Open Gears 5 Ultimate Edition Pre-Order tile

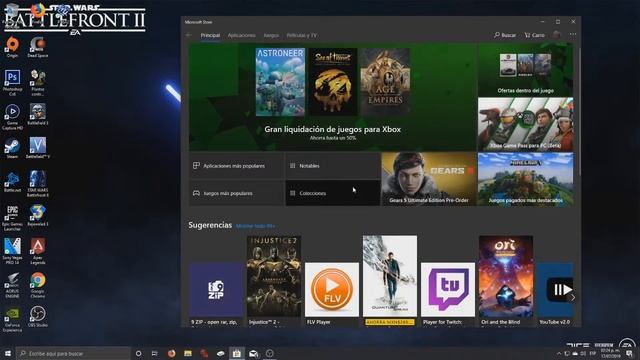click(429, 179)
